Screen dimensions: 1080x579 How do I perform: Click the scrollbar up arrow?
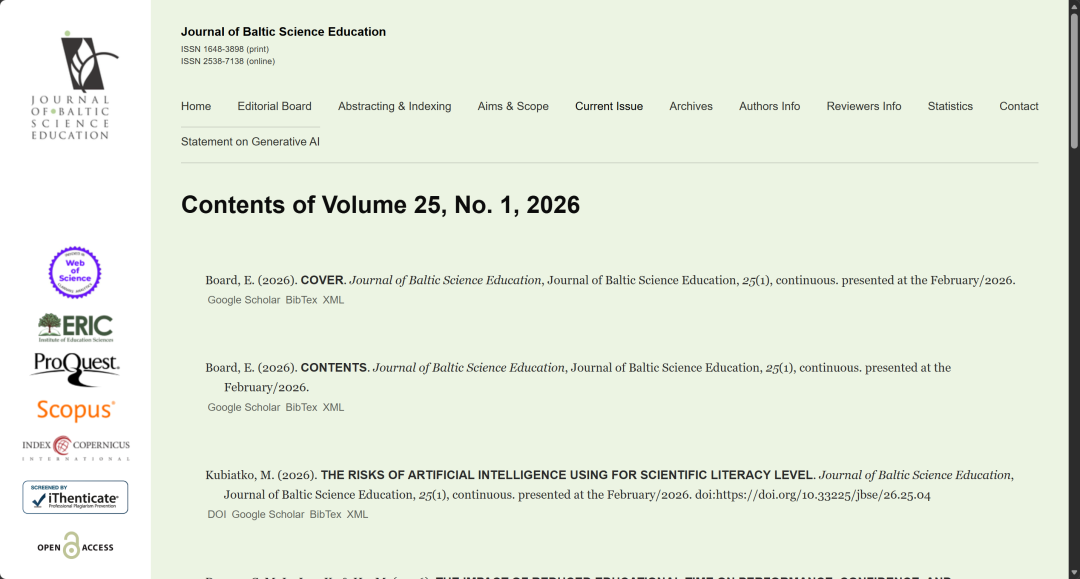1074,5
